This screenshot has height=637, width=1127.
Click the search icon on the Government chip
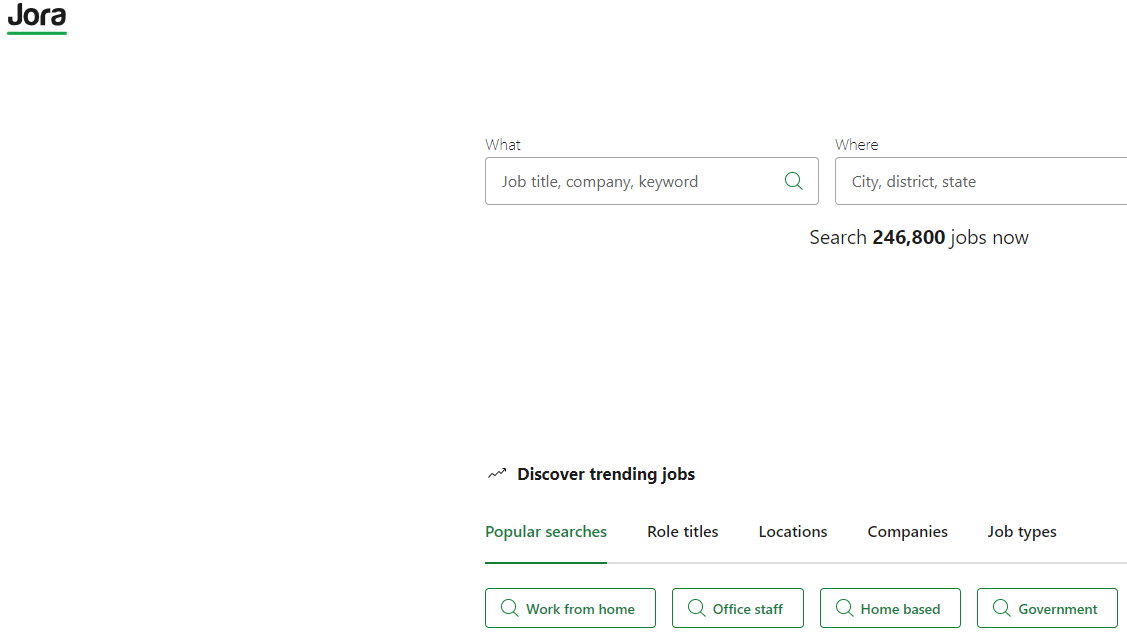1001,608
